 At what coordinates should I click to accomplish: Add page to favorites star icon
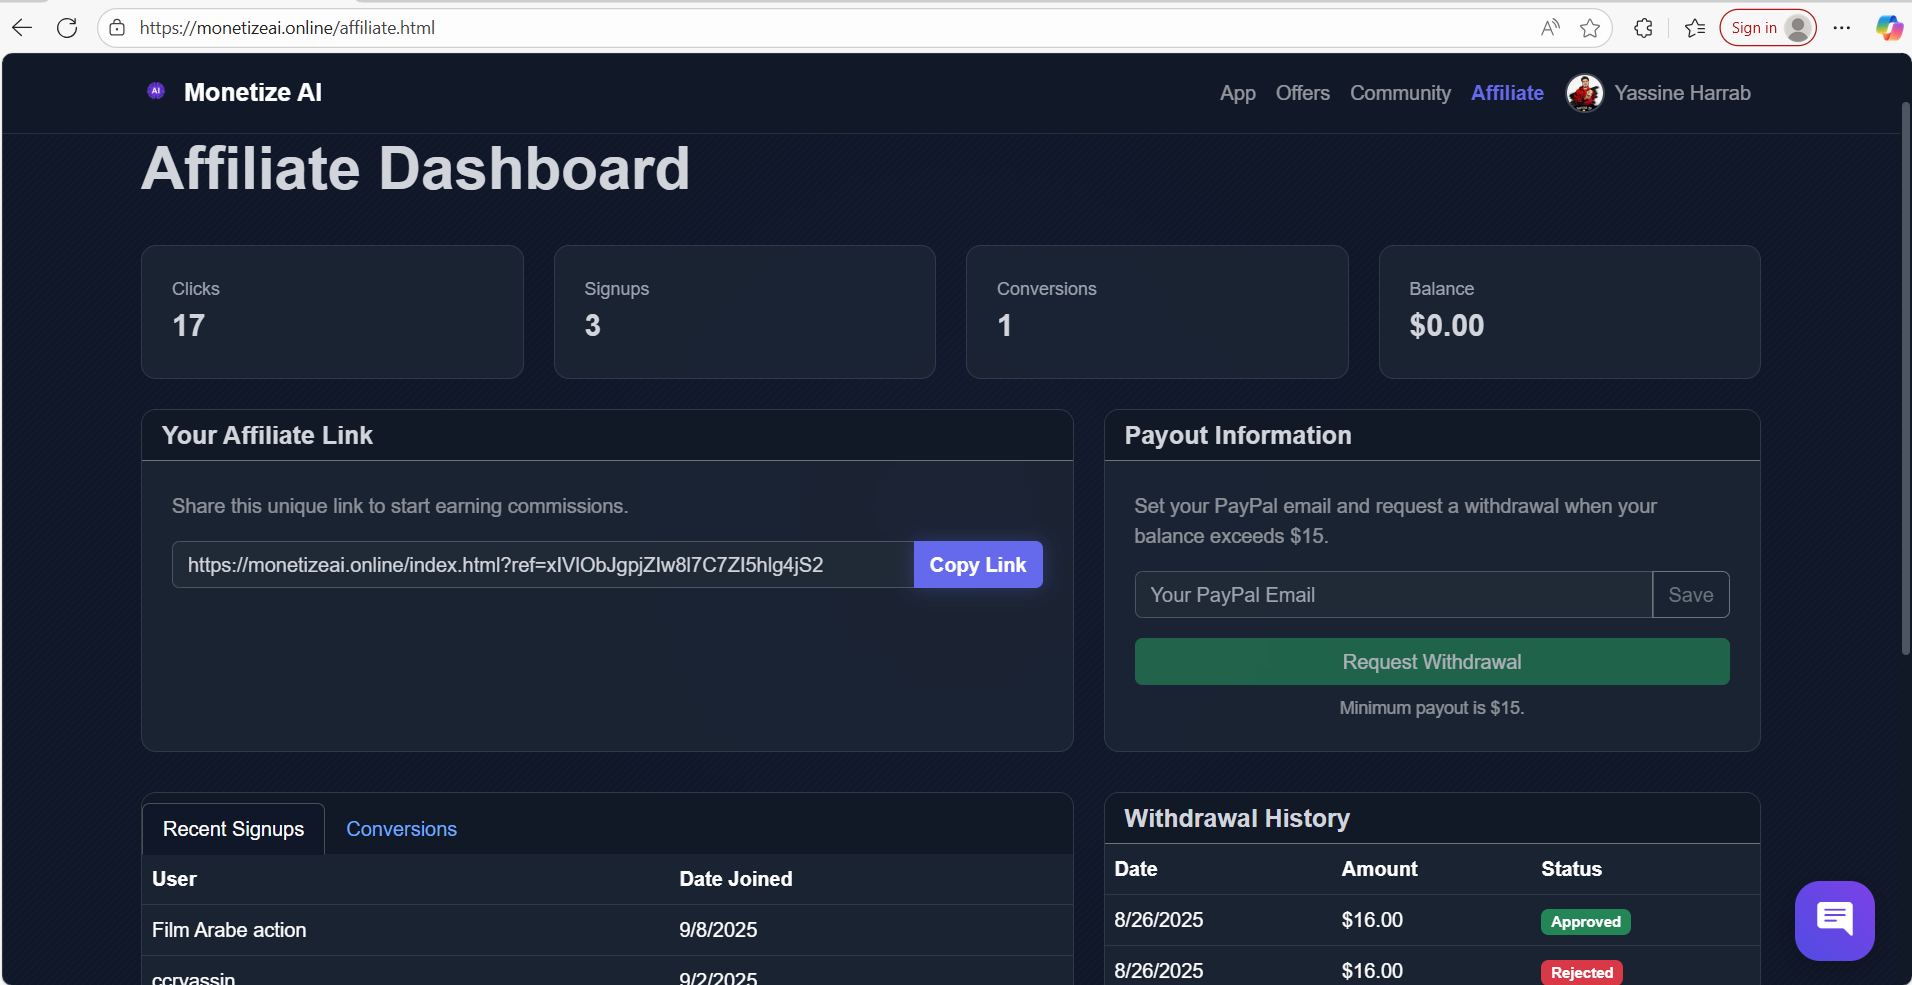1590,28
